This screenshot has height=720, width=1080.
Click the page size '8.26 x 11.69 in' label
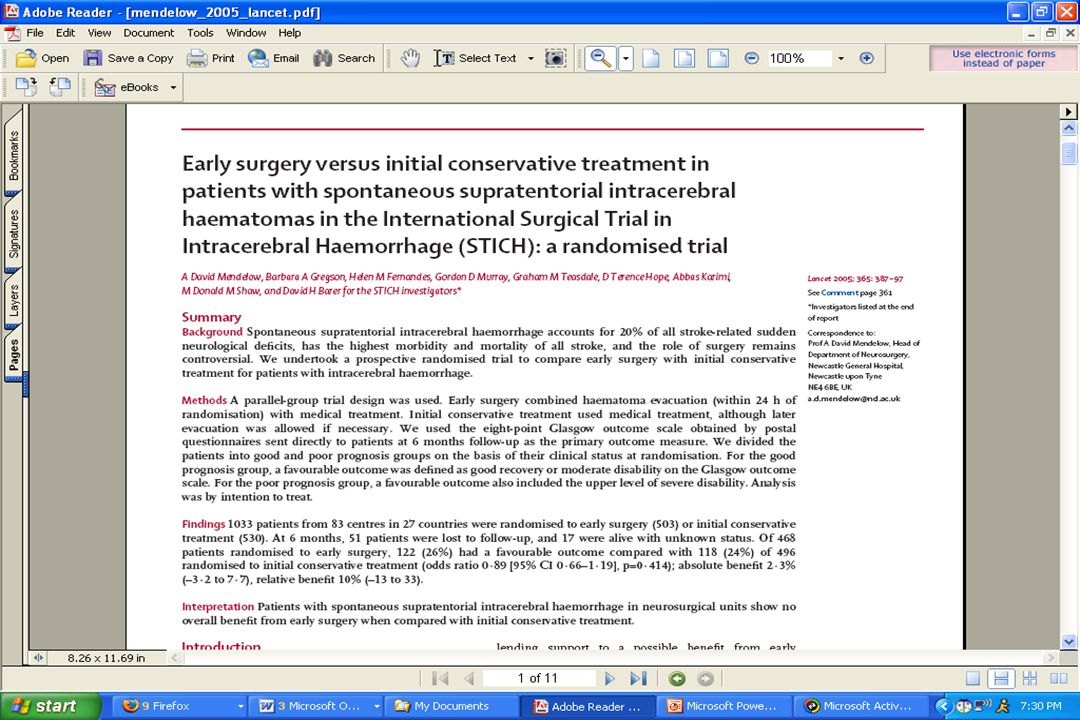coord(106,659)
